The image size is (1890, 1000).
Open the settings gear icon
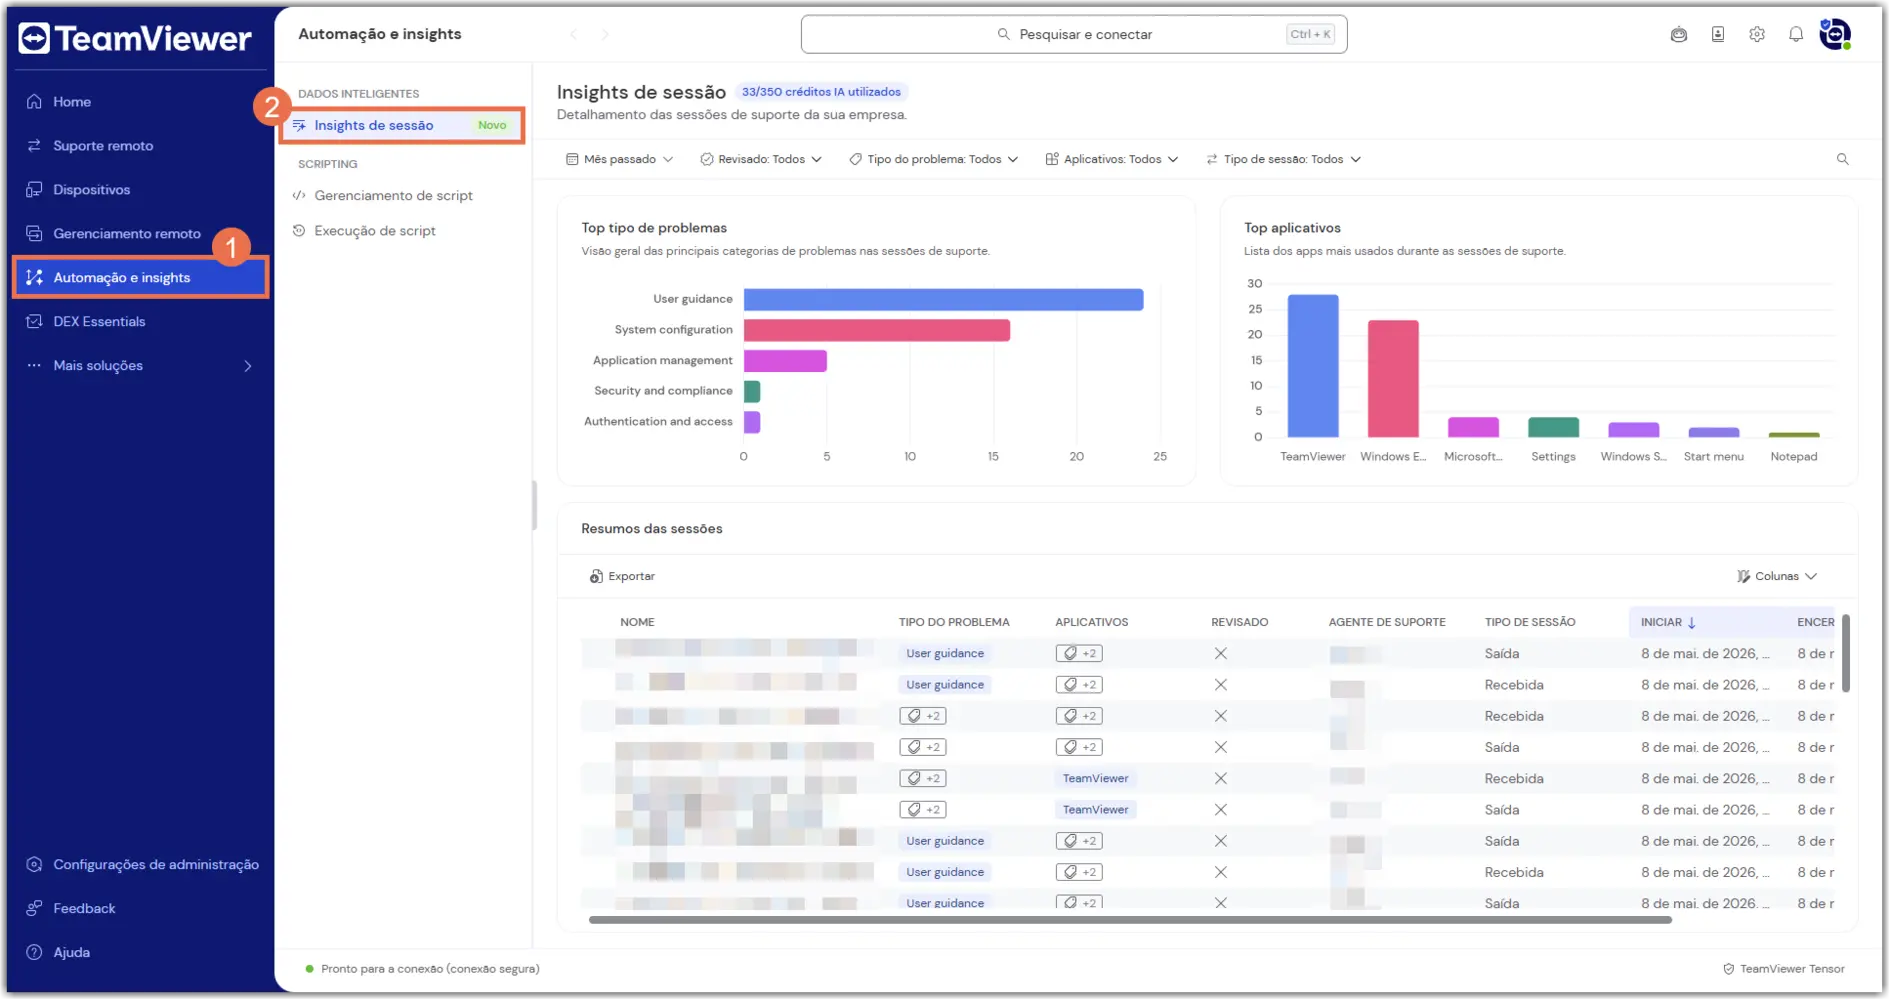[1757, 34]
